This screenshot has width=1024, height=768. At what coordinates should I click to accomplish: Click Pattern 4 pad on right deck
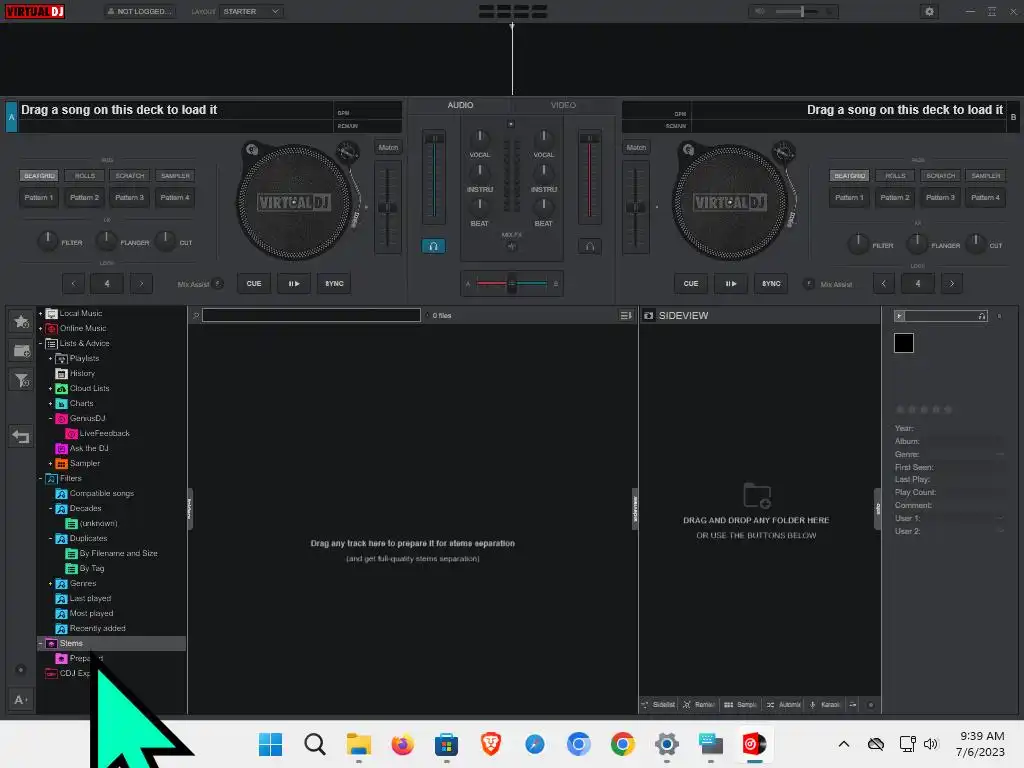pyautogui.click(x=985, y=197)
